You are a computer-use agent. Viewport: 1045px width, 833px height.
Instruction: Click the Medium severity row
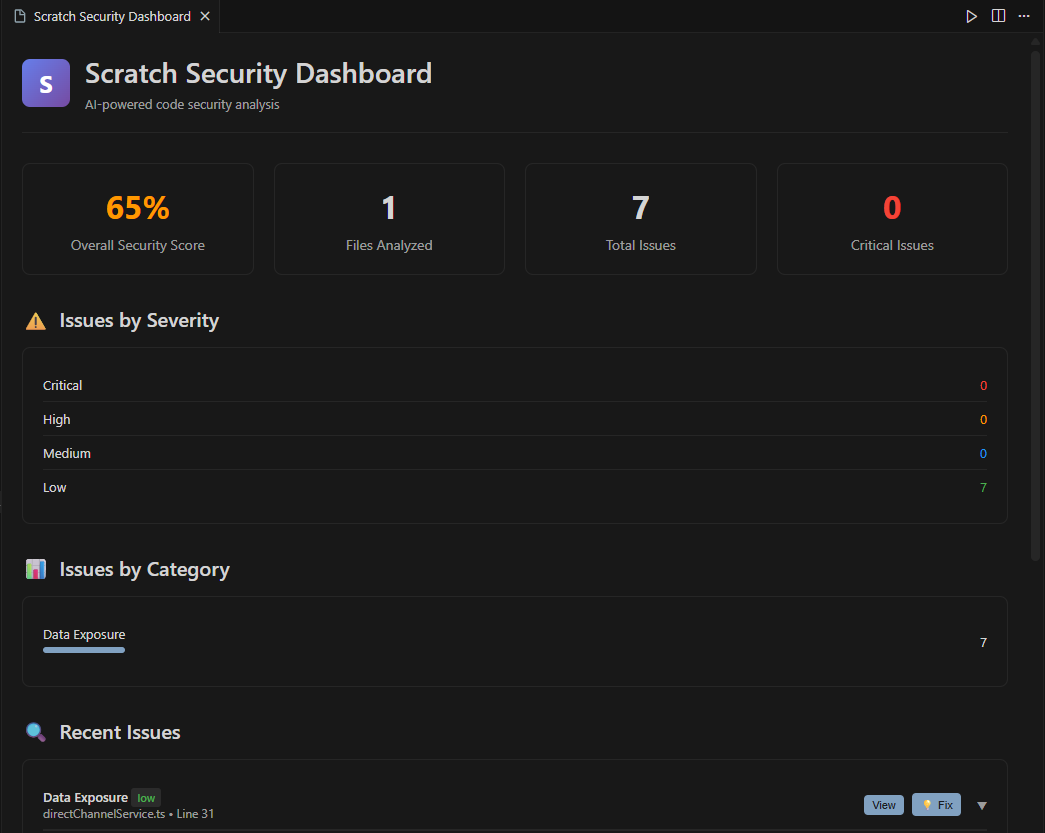(515, 453)
